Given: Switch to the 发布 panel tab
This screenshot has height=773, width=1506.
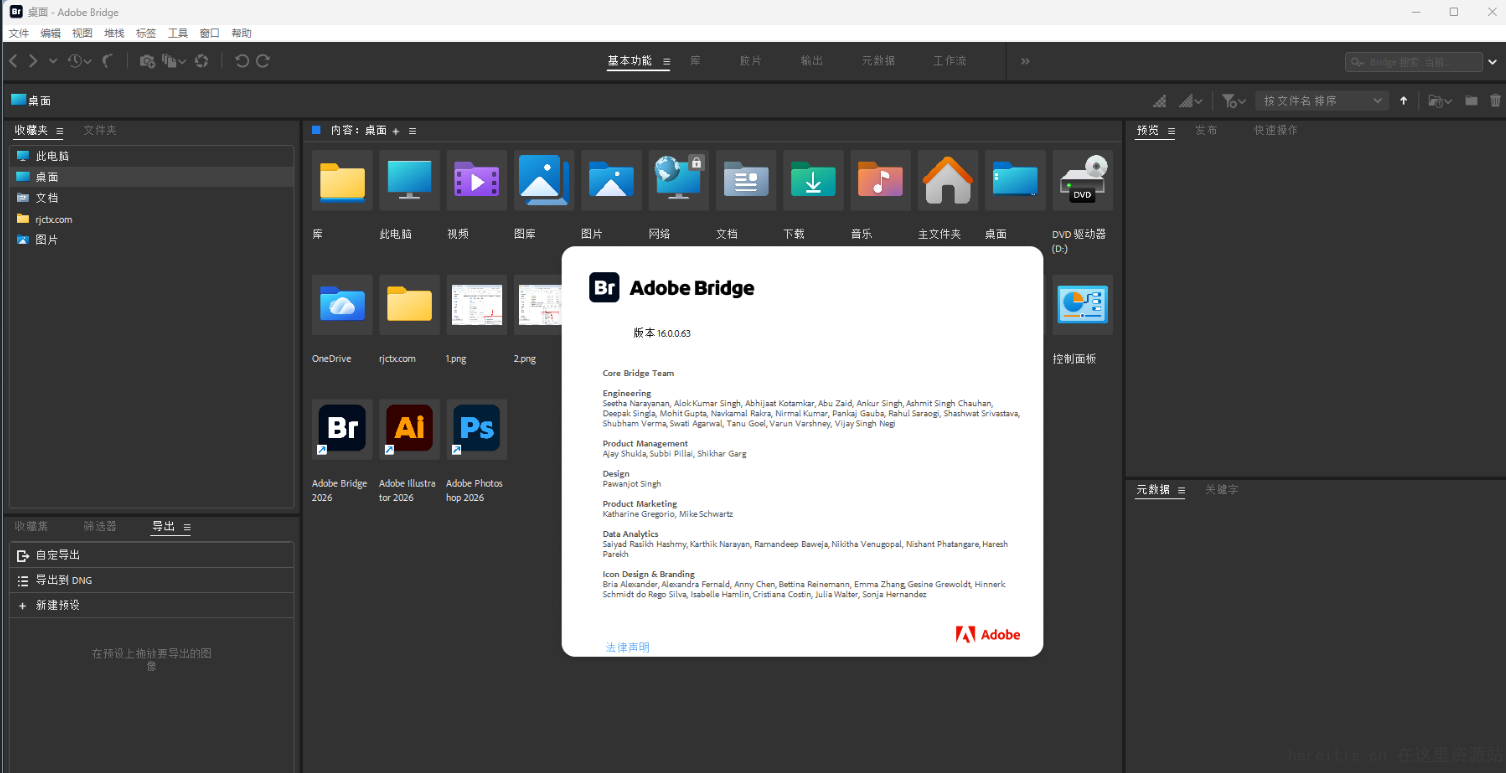Looking at the screenshot, I should click(x=1206, y=130).
